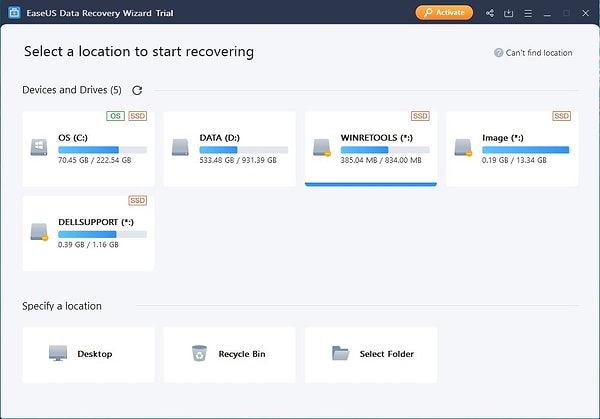600x419 pixels.
Task: Click the DATA (D:) usage bar
Action: tap(244, 150)
